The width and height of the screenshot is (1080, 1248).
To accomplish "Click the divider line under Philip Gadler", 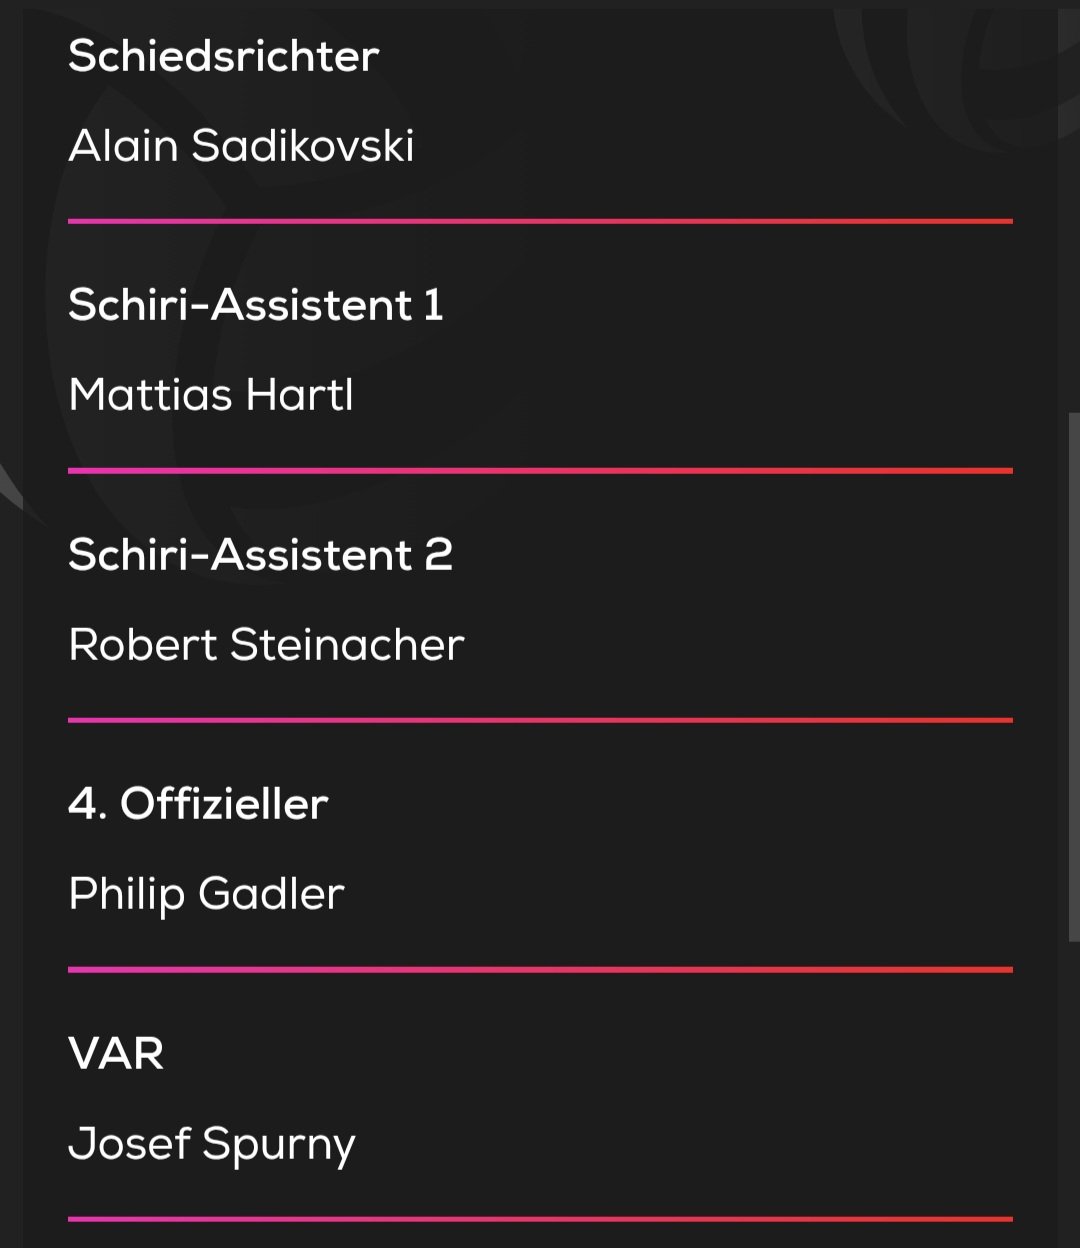I will click(x=540, y=969).
